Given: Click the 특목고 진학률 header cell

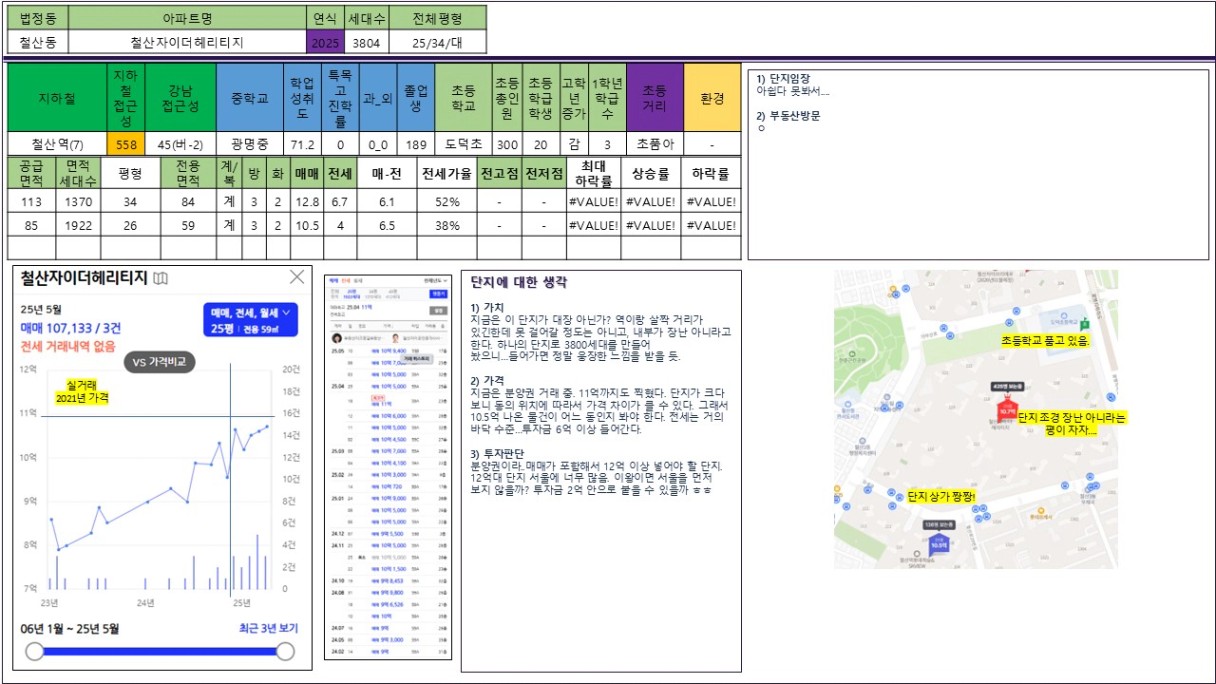Looking at the screenshot, I should coord(340,98).
